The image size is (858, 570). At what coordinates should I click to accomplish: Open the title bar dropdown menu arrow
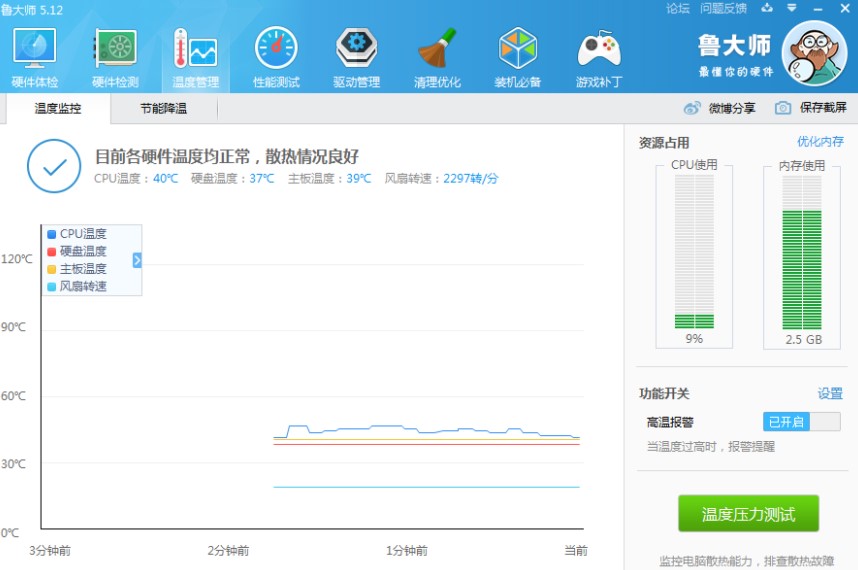point(792,8)
